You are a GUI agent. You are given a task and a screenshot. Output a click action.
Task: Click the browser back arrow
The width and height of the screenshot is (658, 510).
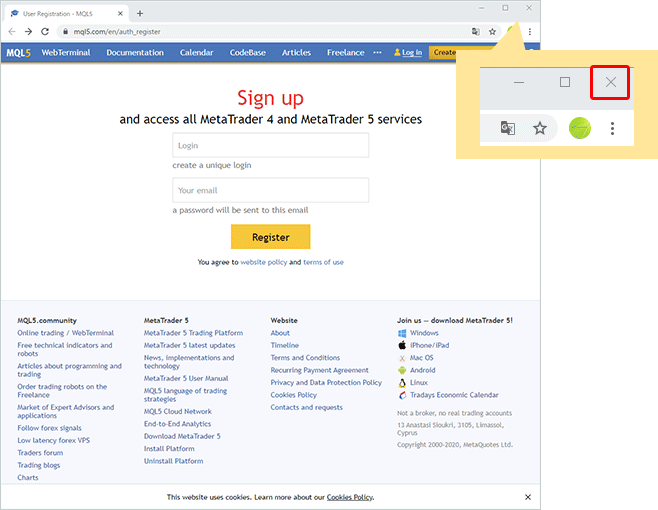coord(12,31)
